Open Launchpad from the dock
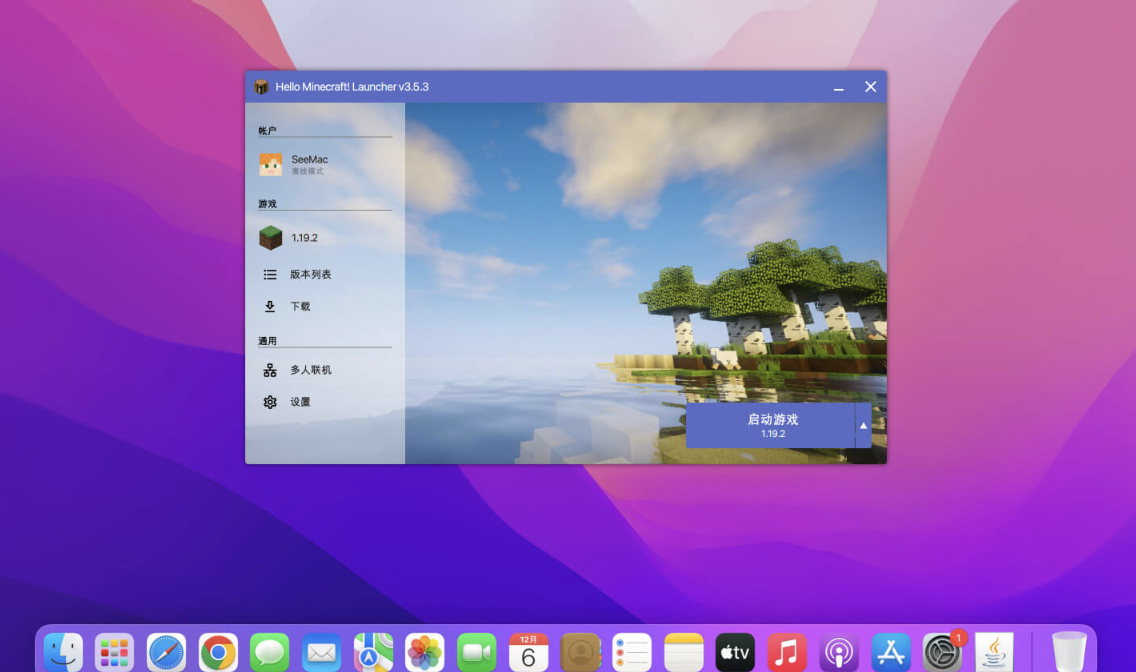Image resolution: width=1136 pixels, height=672 pixels. (x=114, y=652)
